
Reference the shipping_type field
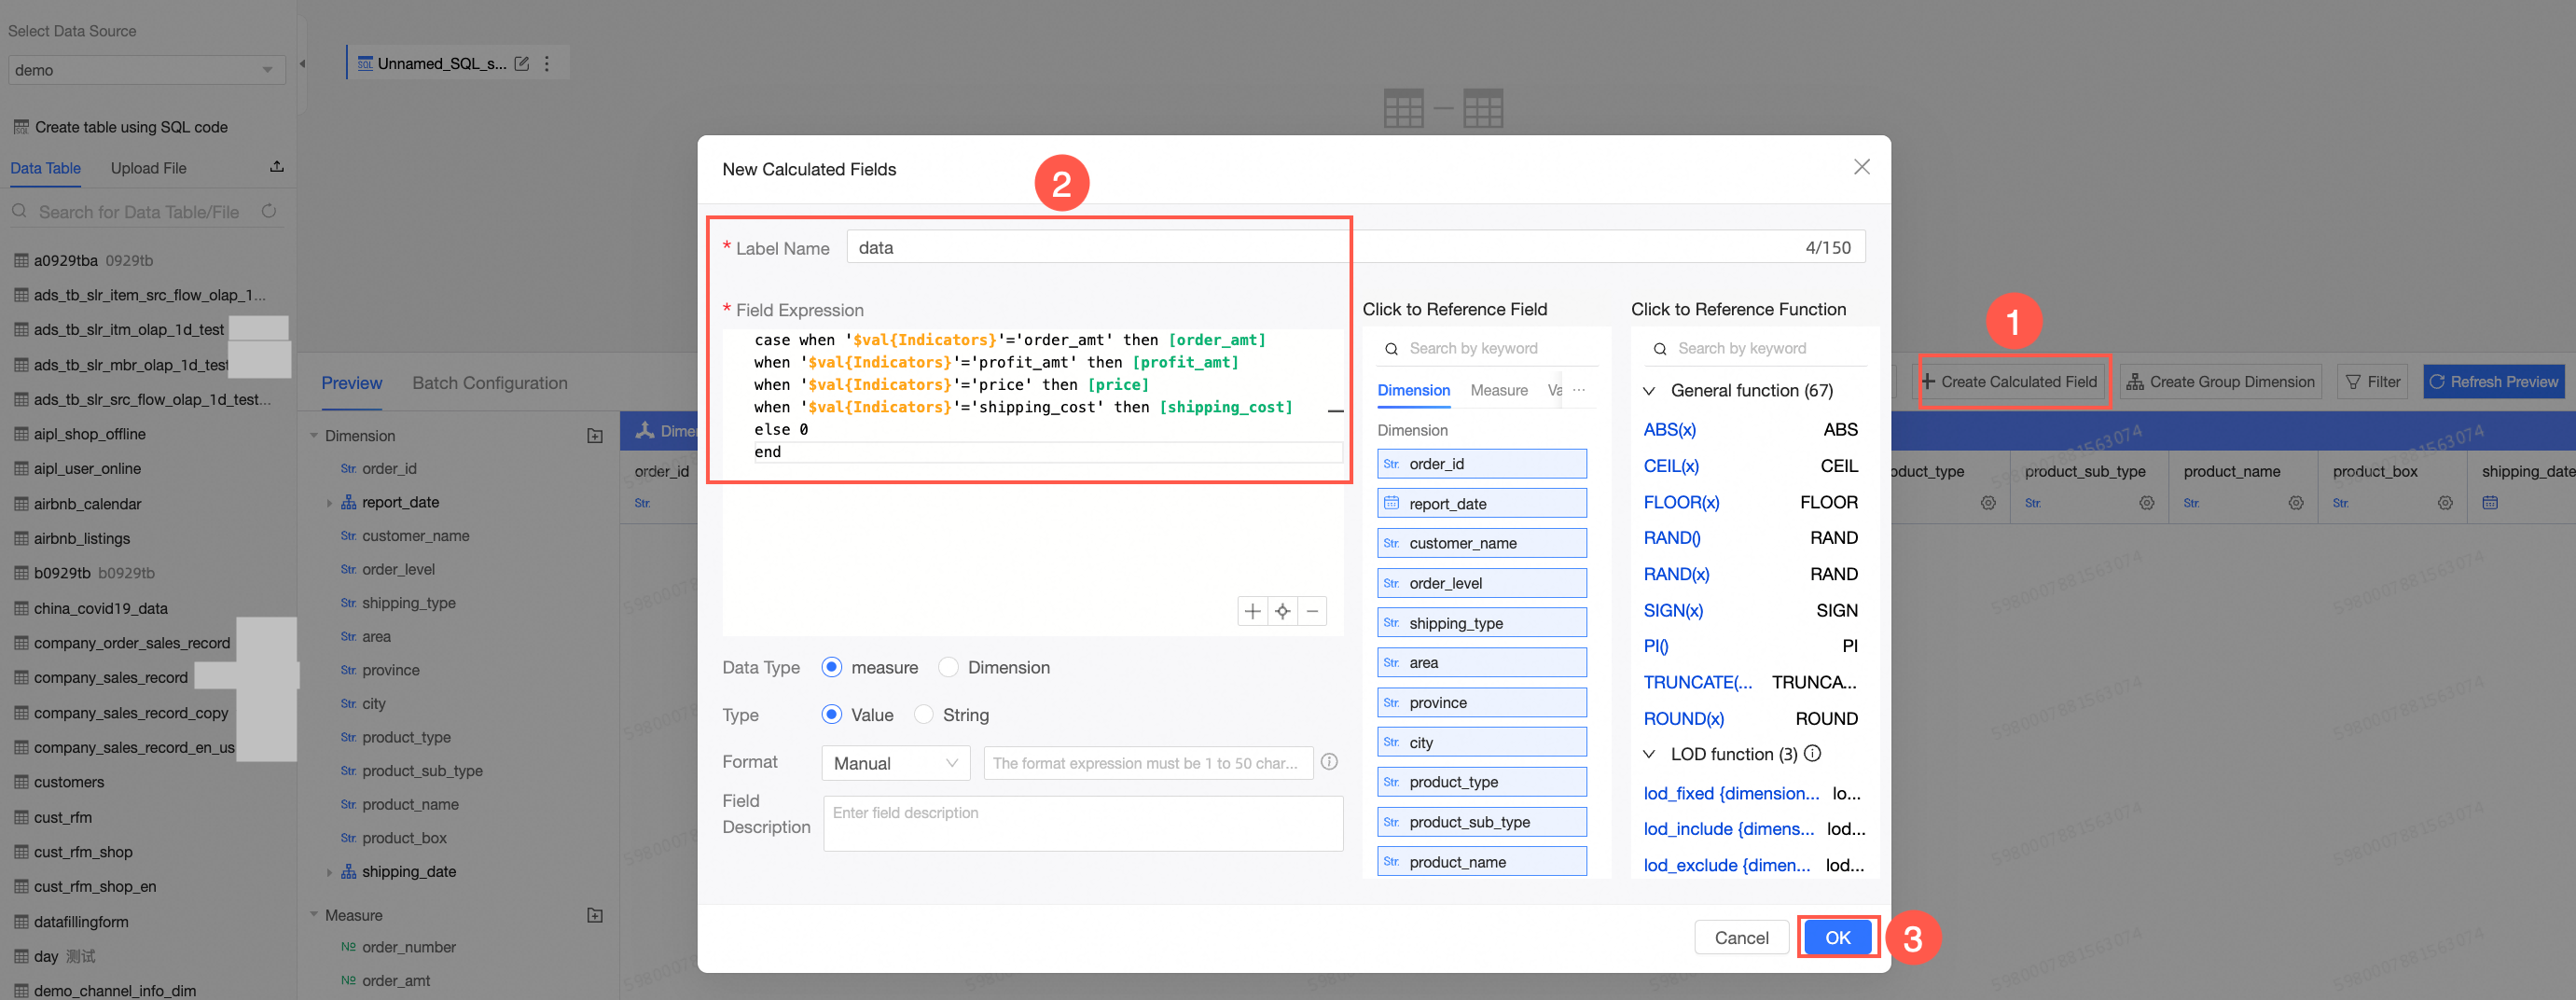point(1481,623)
